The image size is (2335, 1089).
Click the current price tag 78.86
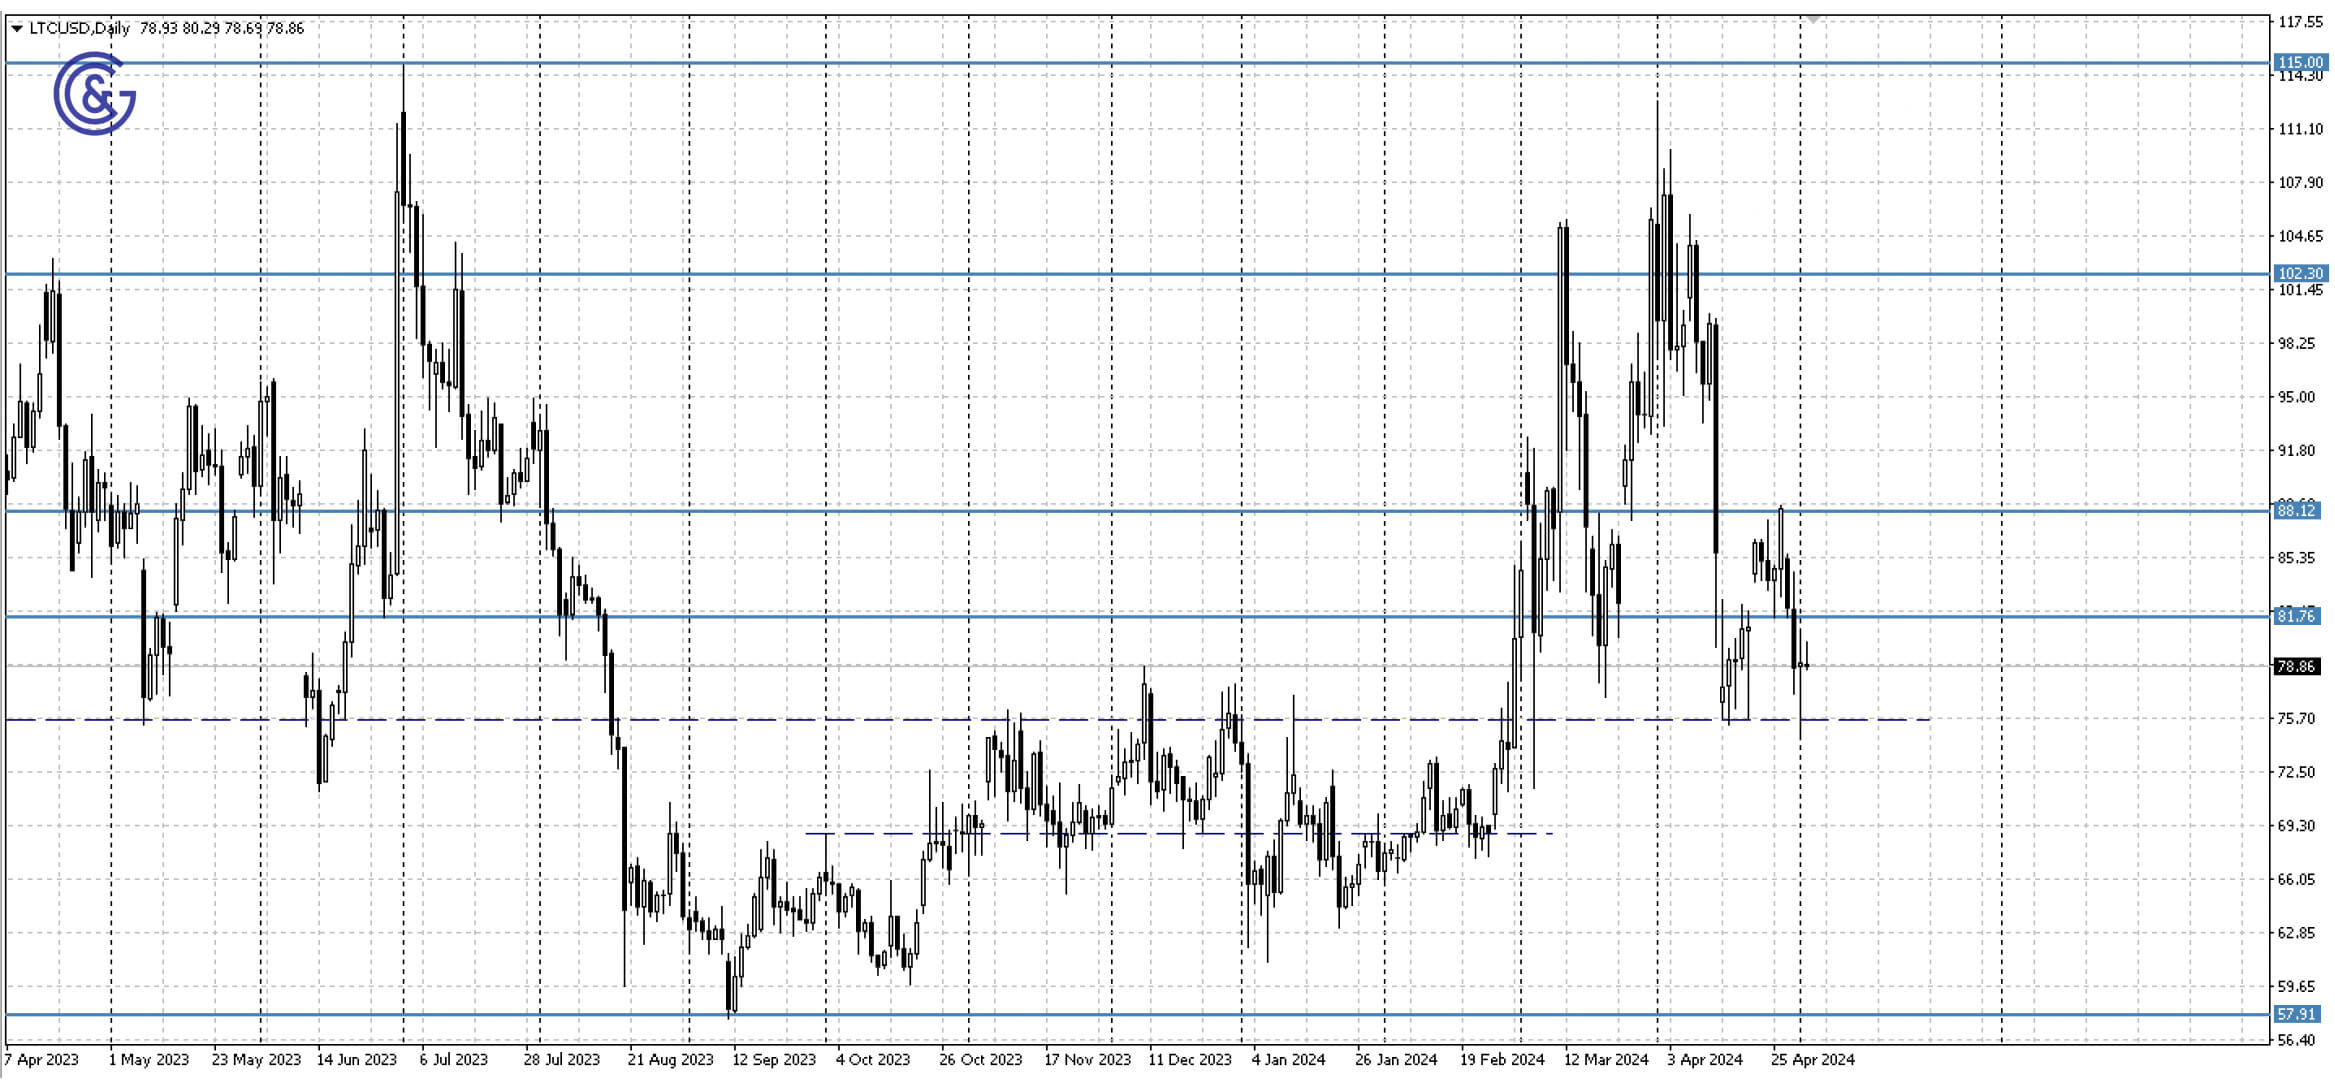pyautogui.click(x=2295, y=666)
